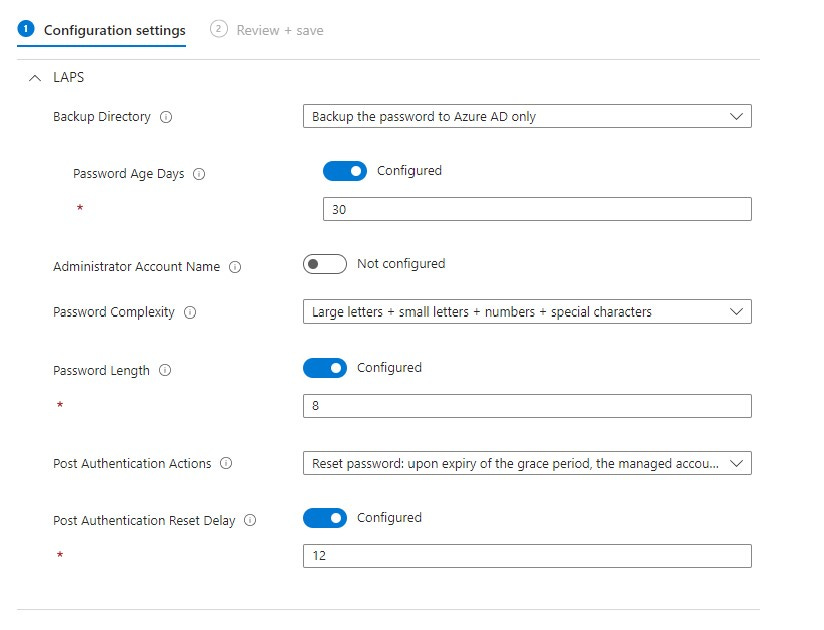This screenshot has height=630, width=824.
Task: Disable Post Authentication Reset Delay
Action: click(x=325, y=518)
